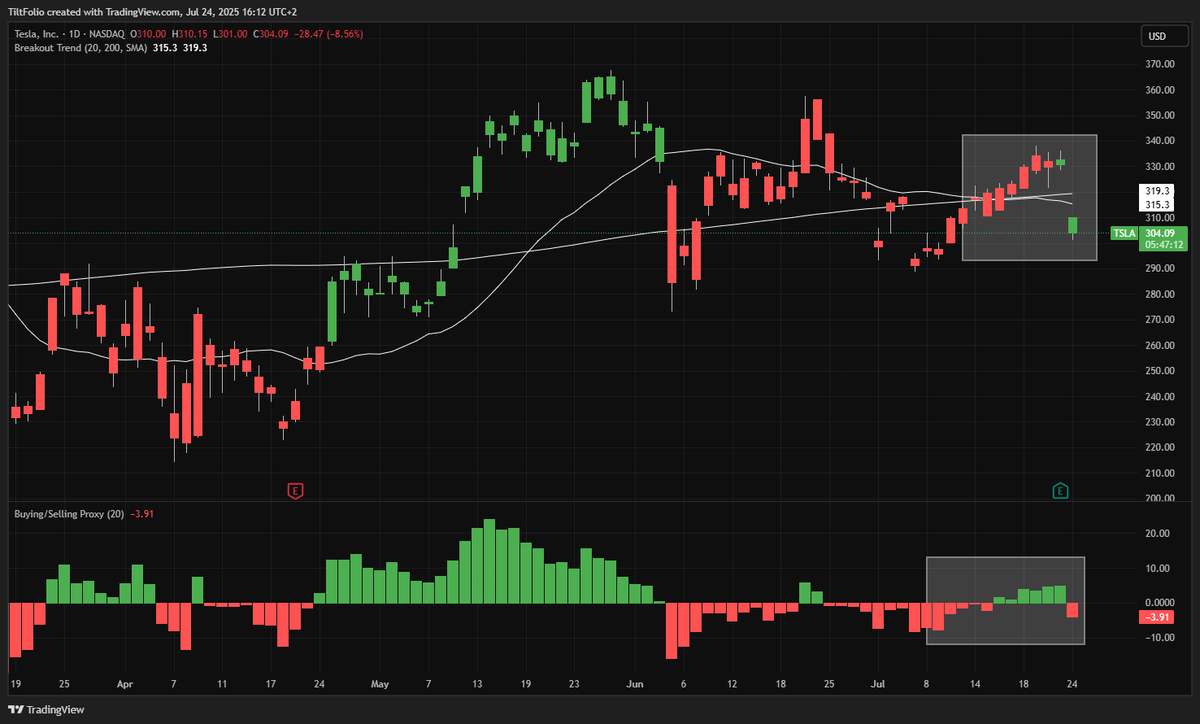The image size is (1200, 724).
Task: Click the tallest green histogram bar in mid-May
Action: (489, 561)
